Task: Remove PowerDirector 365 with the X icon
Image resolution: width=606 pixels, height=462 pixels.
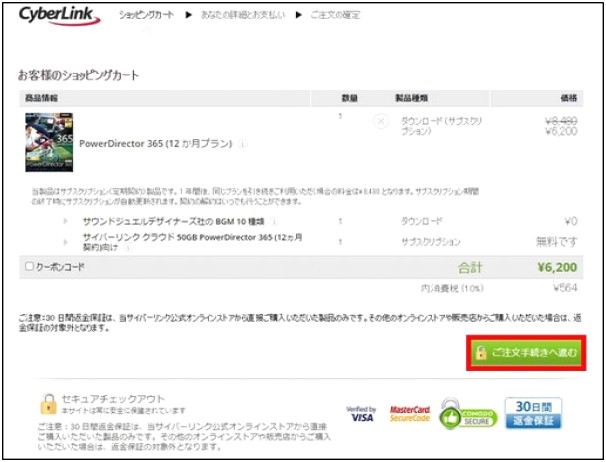Action: (381, 121)
